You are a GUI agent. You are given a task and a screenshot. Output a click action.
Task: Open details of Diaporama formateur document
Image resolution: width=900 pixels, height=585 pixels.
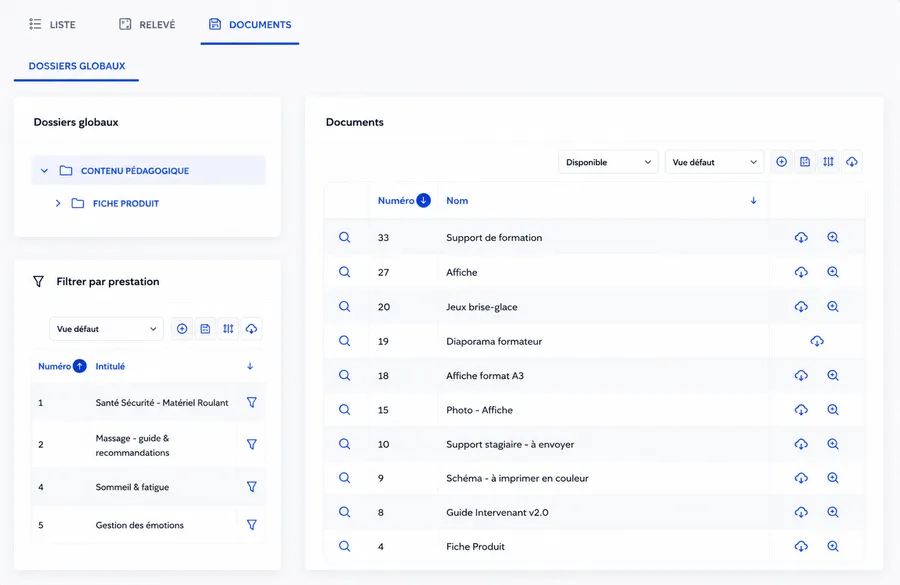[344, 340]
